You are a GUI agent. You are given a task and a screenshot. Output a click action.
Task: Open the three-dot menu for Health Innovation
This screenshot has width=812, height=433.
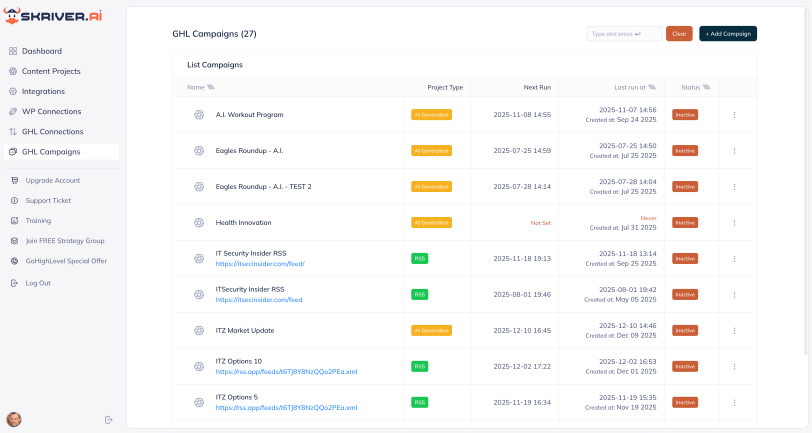pos(734,223)
